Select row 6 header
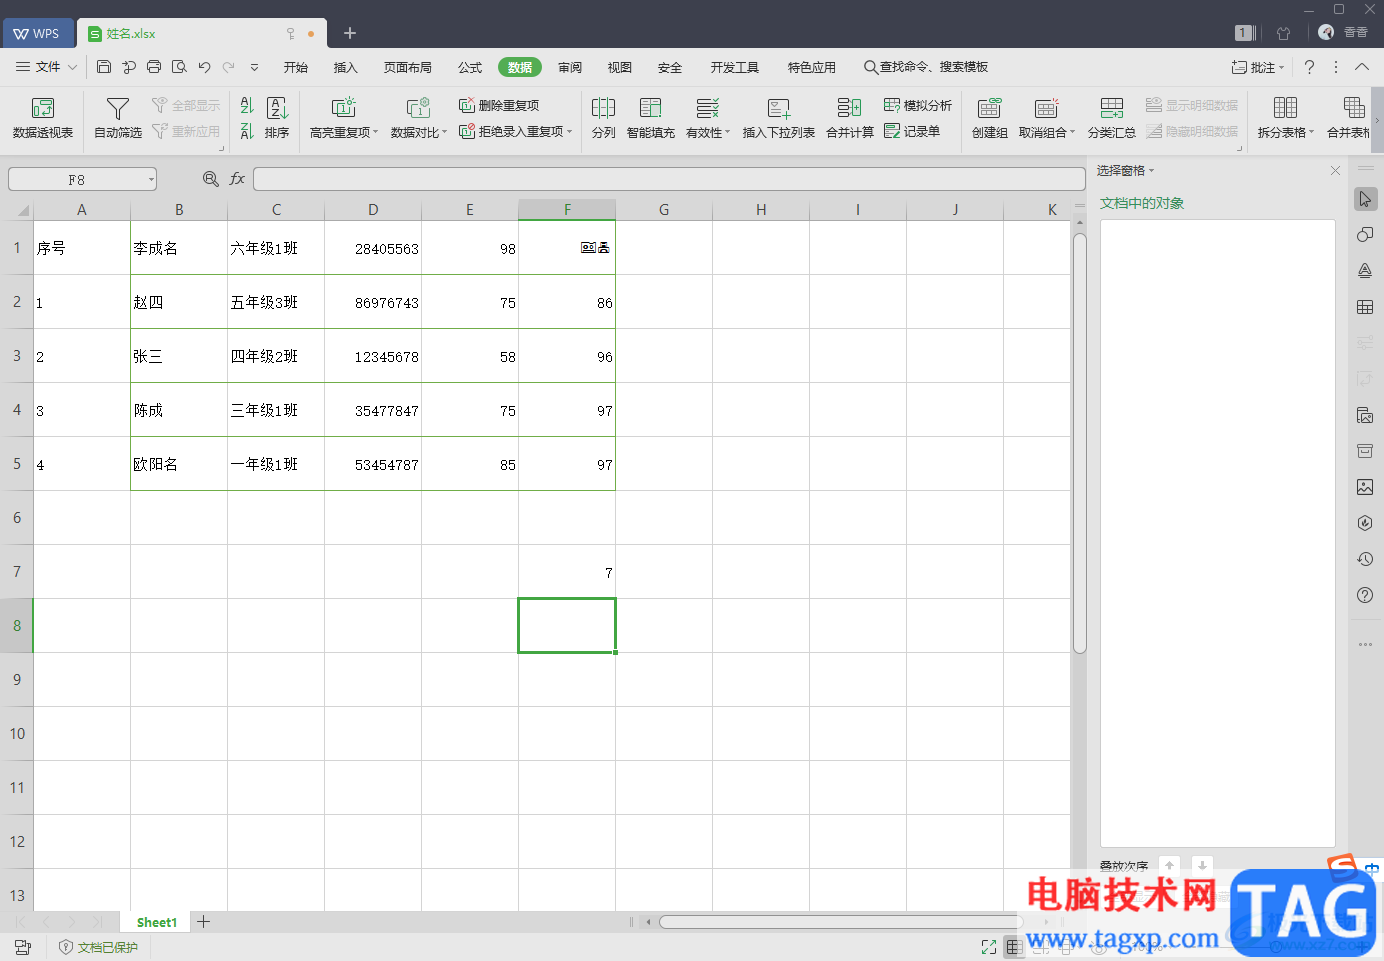1384x961 pixels. pos(17,518)
